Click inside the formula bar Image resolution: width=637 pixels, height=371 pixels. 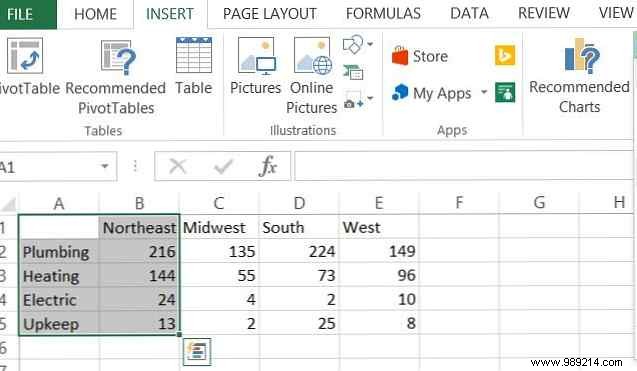(463, 166)
